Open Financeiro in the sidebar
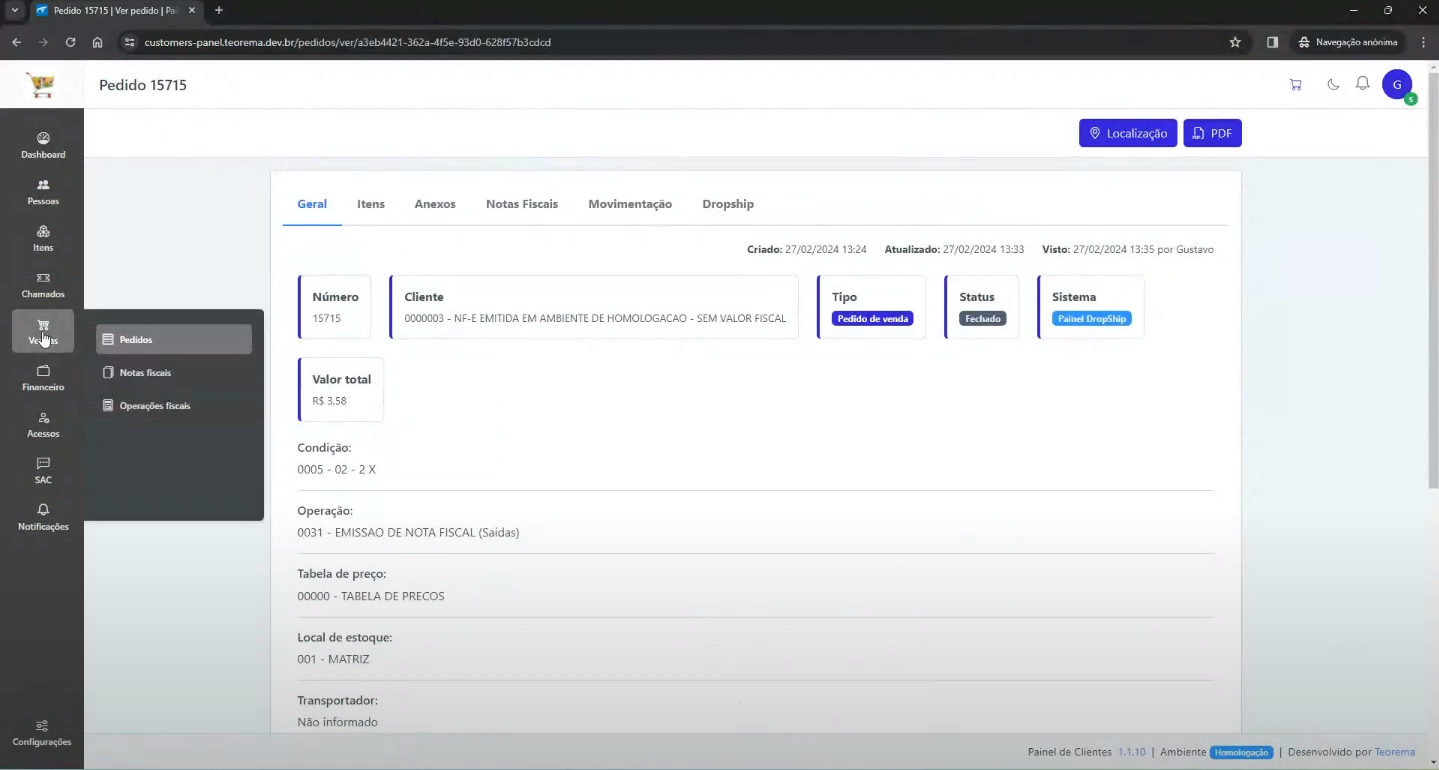The image size is (1439, 770). pos(43,378)
